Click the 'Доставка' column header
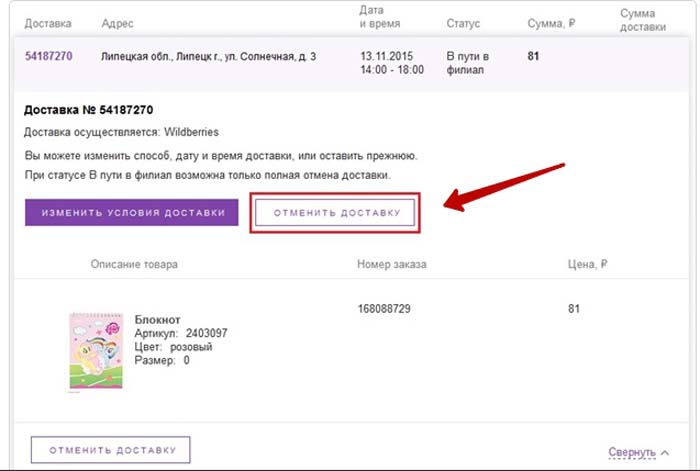Screen dimensions: 700x471 coord(48,23)
